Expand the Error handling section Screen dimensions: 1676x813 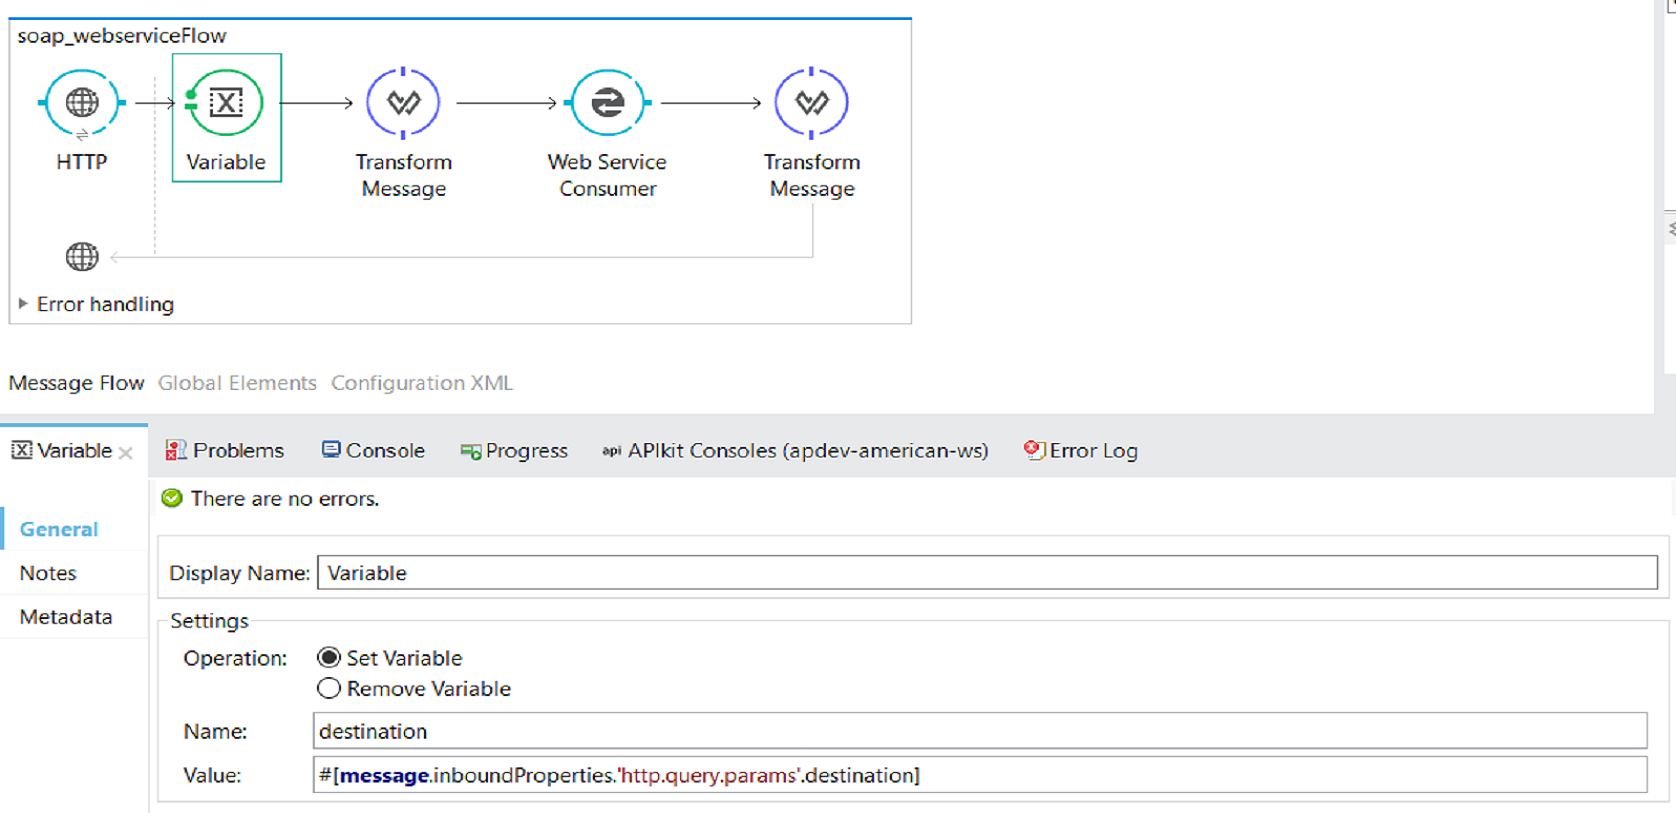(x=23, y=304)
